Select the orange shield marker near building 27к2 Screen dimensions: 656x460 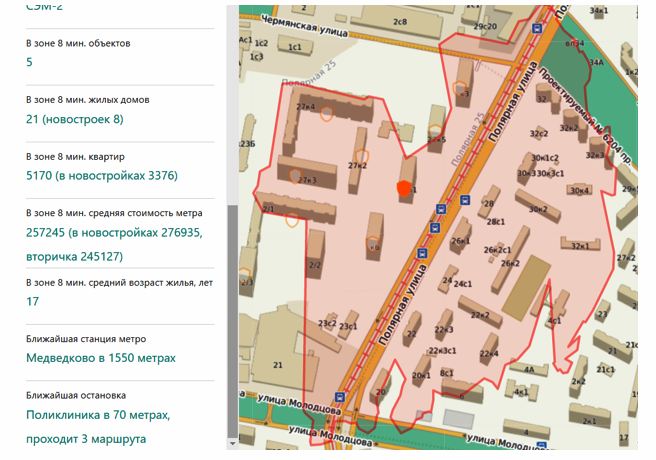[x=362, y=157]
